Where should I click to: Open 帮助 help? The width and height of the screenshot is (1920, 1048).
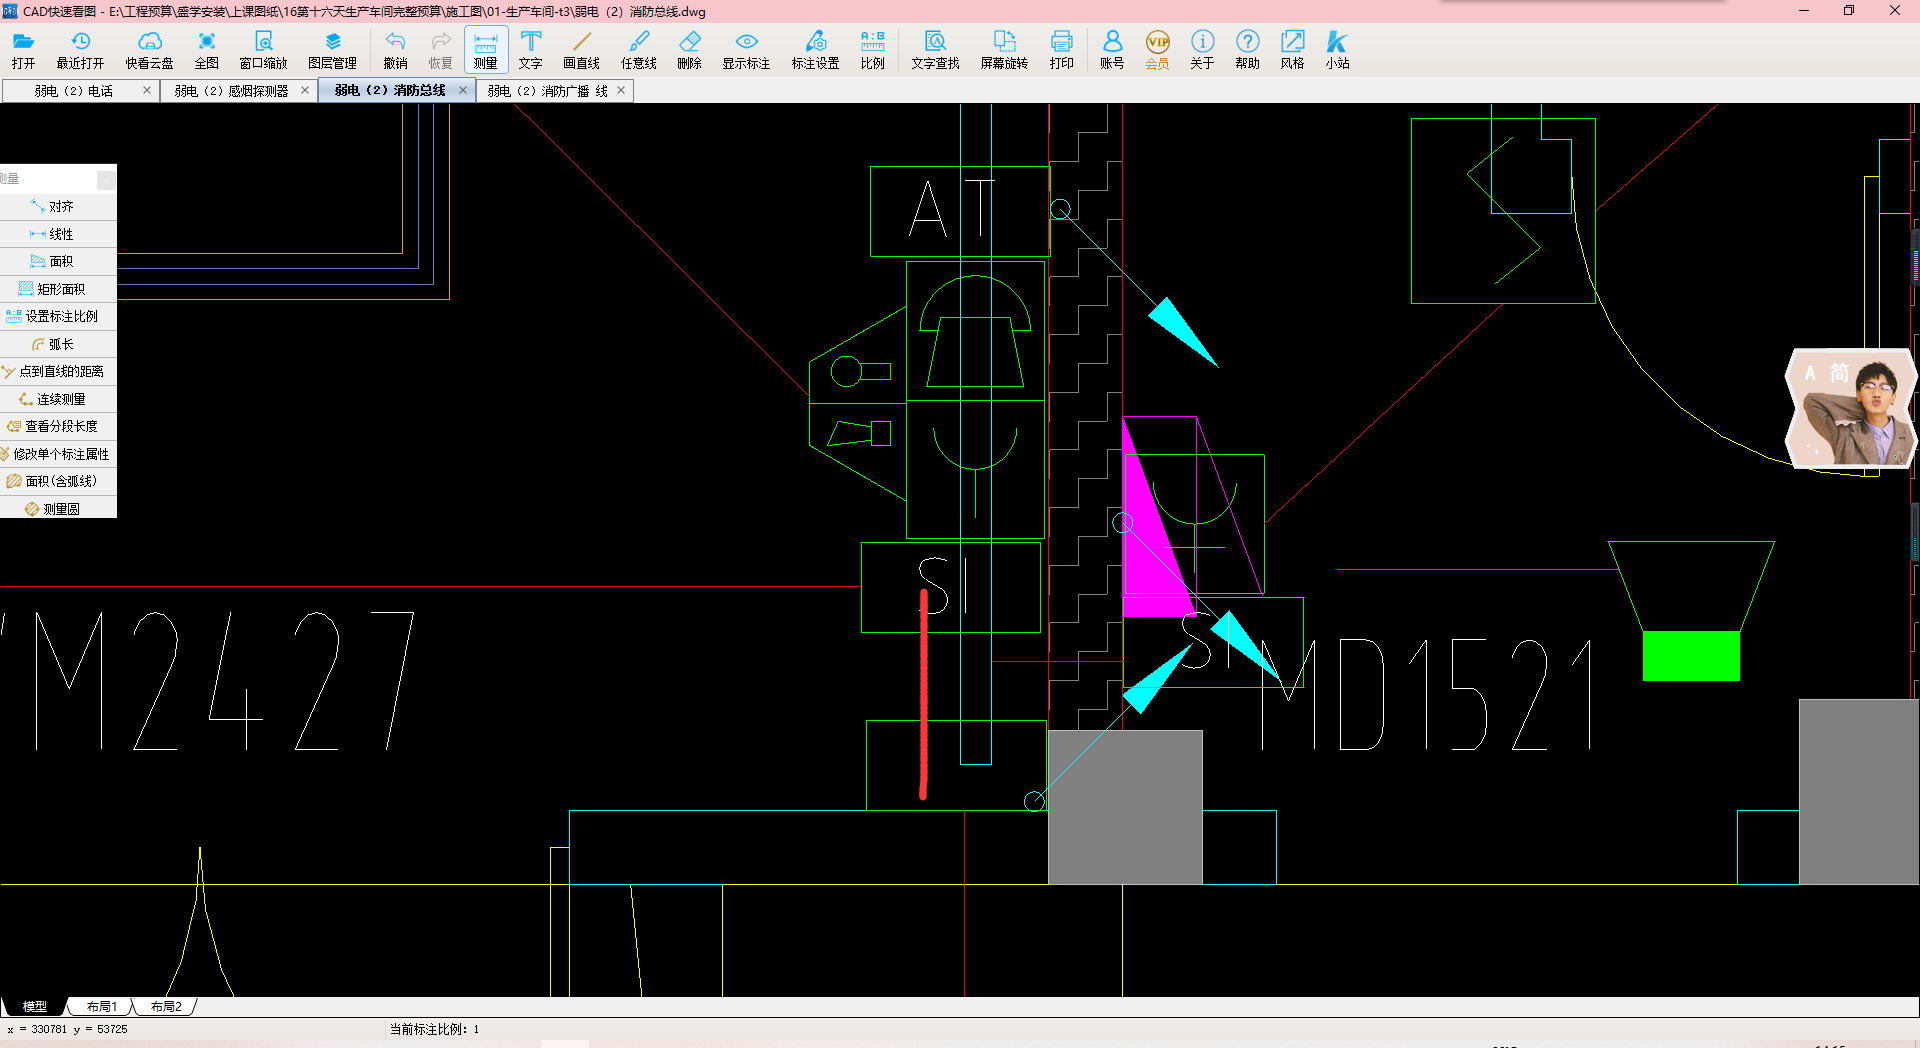pyautogui.click(x=1247, y=49)
